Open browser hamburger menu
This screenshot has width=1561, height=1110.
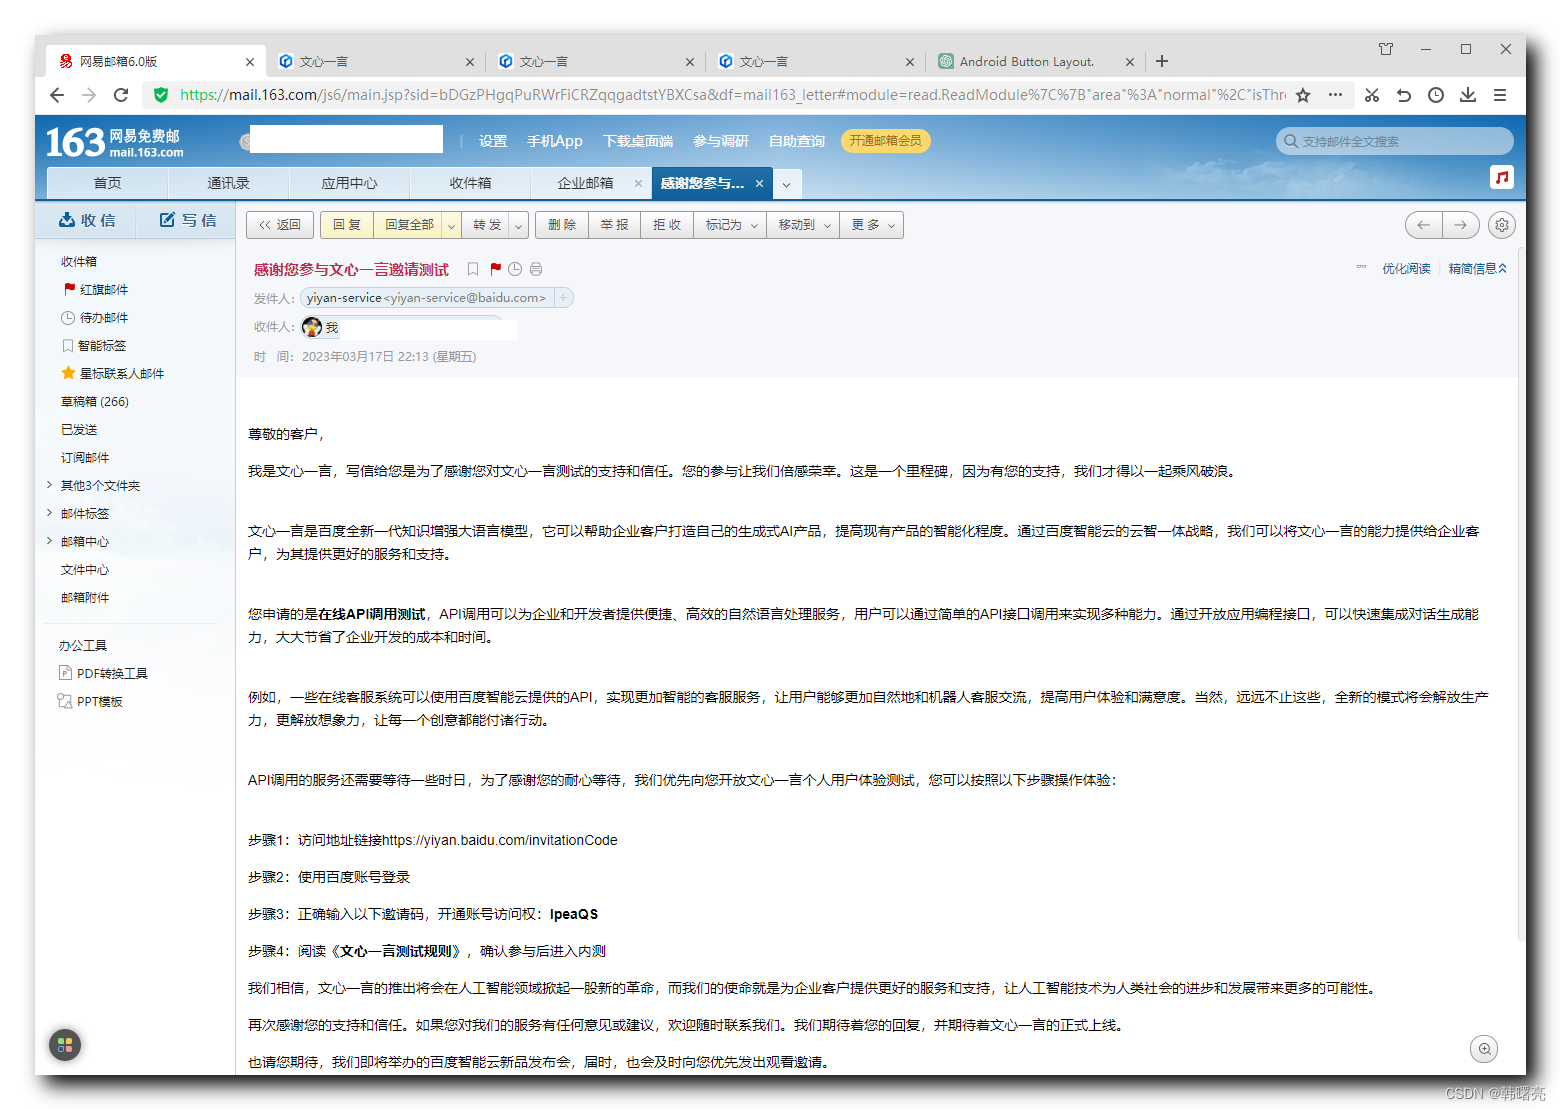[x=1500, y=95]
